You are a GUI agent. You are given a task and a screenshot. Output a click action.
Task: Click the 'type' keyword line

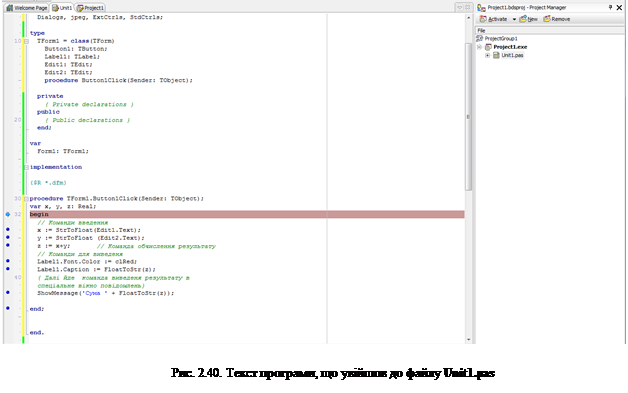coord(37,33)
